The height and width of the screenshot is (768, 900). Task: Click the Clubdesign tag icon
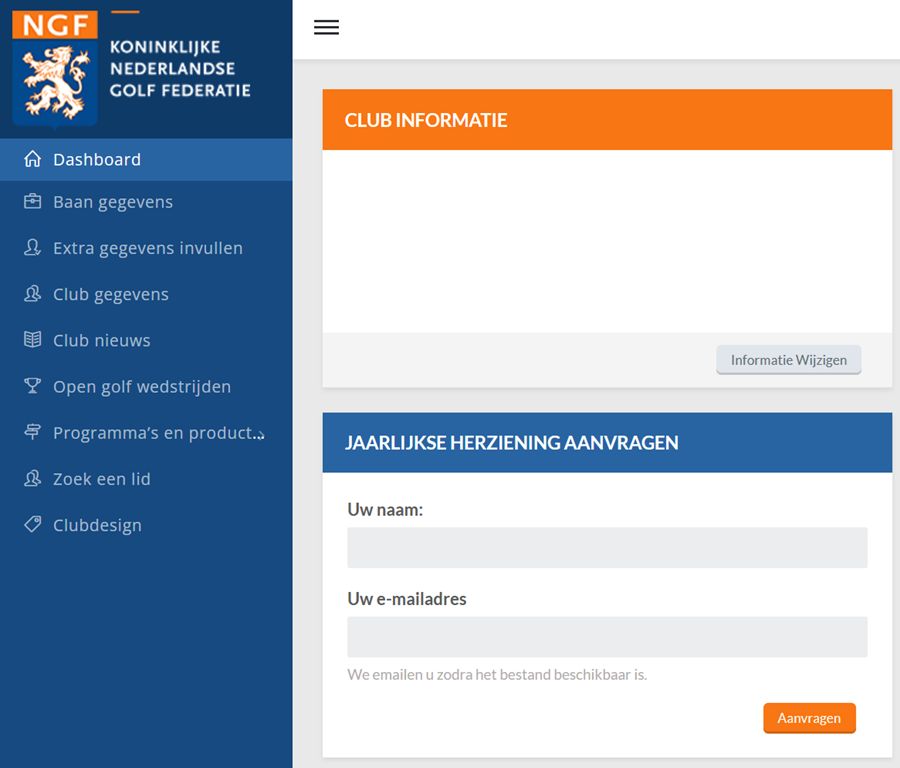pos(33,524)
